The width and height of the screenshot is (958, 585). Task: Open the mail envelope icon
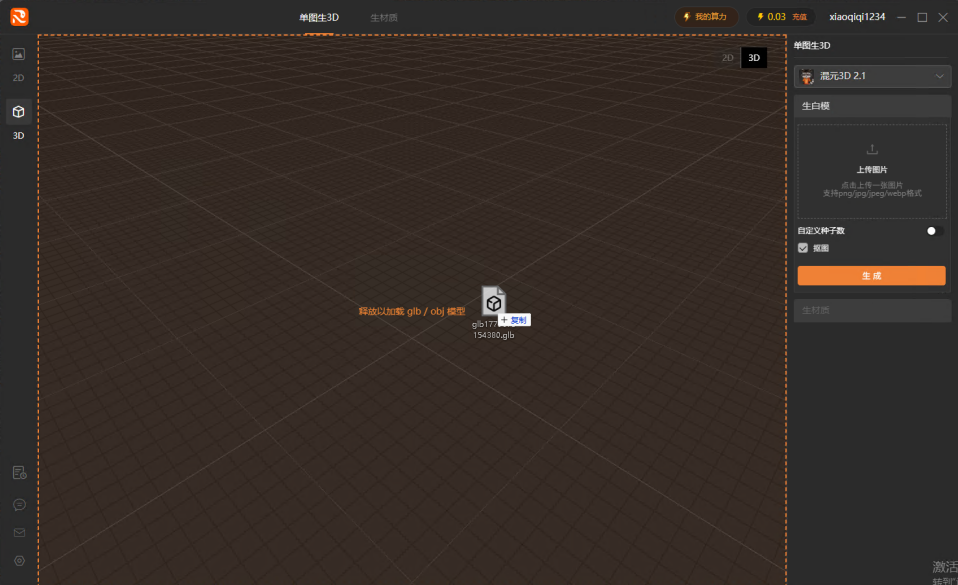pyautogui.click(x=19, y=532)
